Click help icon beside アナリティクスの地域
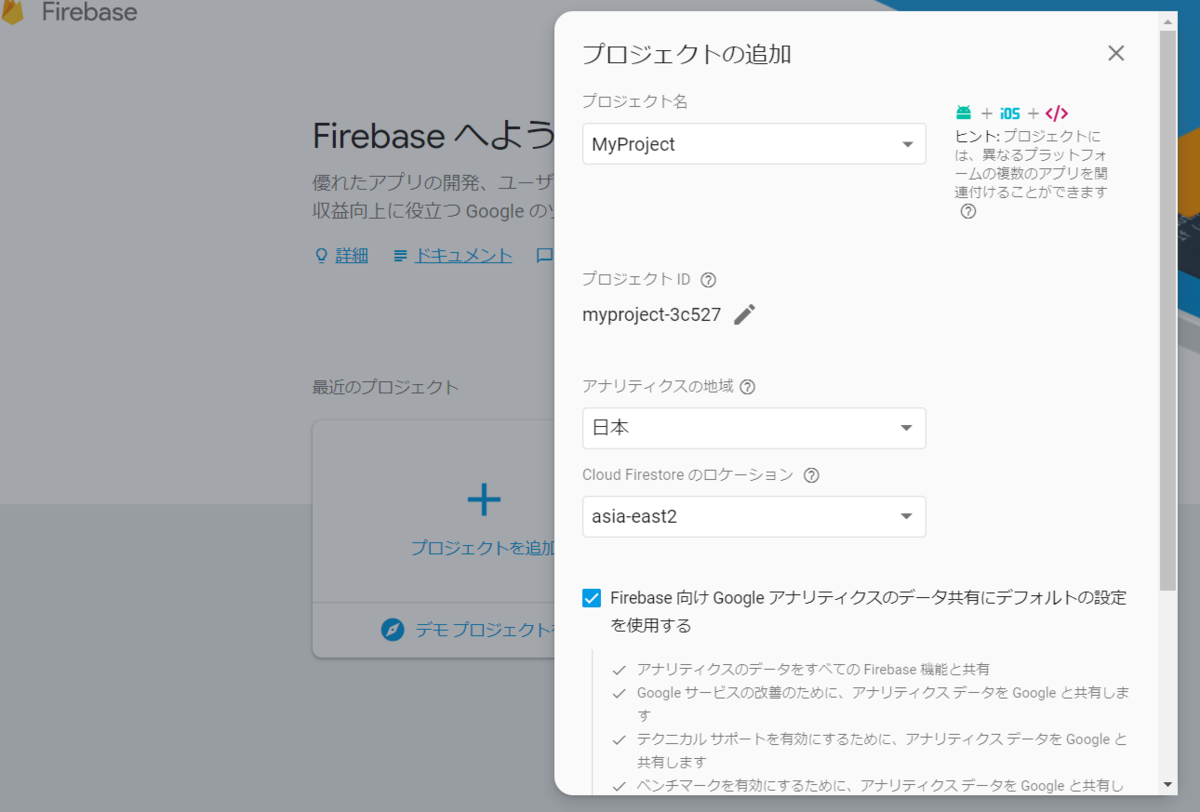 (x=747, y=387)
